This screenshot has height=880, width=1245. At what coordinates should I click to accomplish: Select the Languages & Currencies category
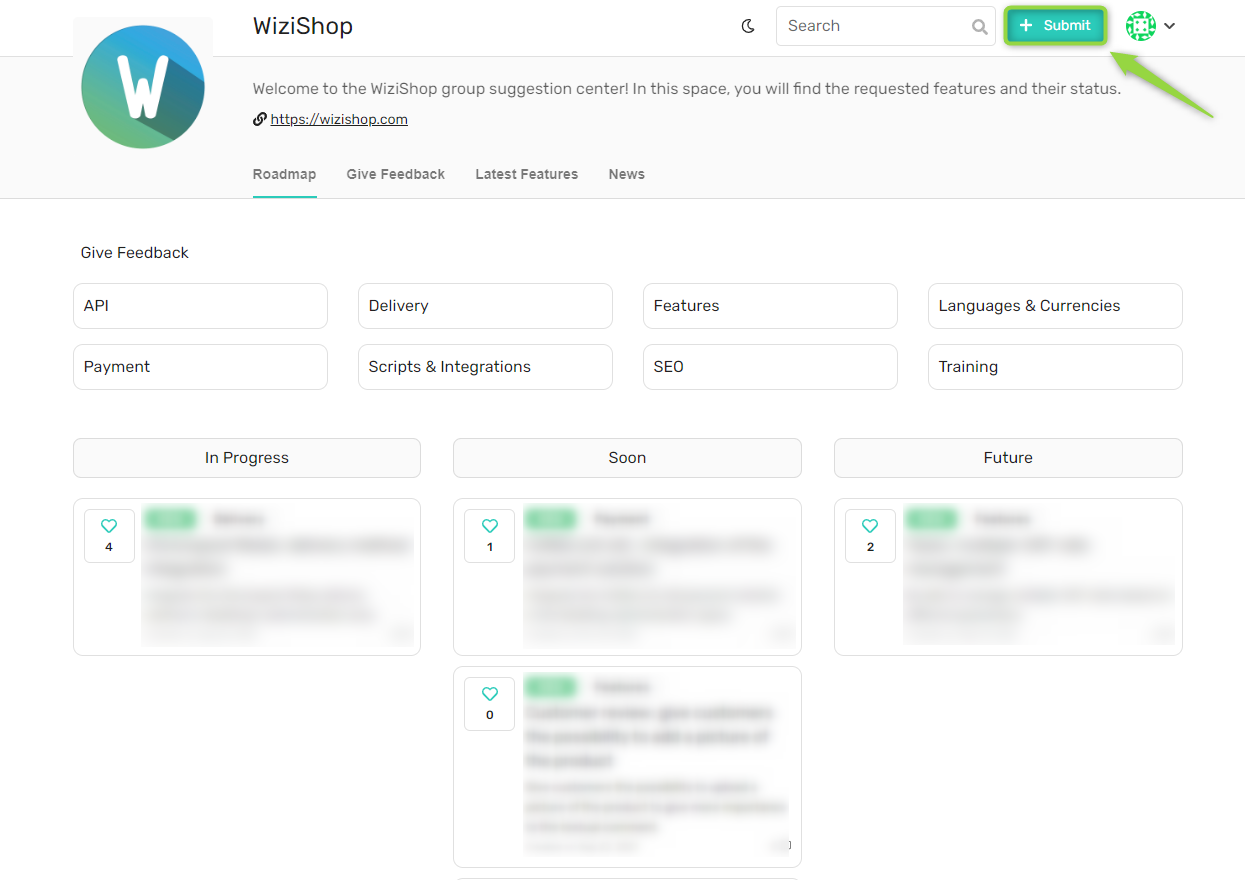(1055, 306)
